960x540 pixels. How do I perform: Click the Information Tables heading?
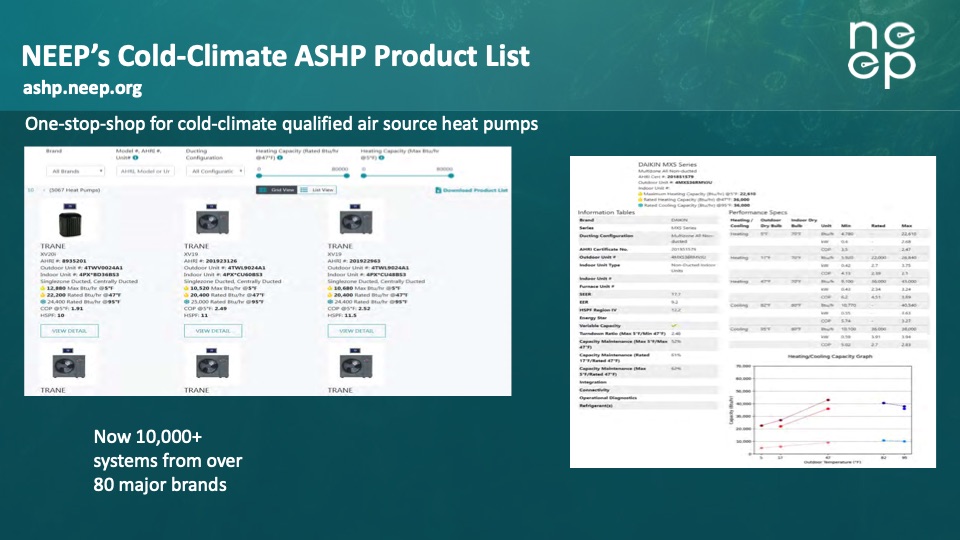pyautogui.click(x=606, y=212)
